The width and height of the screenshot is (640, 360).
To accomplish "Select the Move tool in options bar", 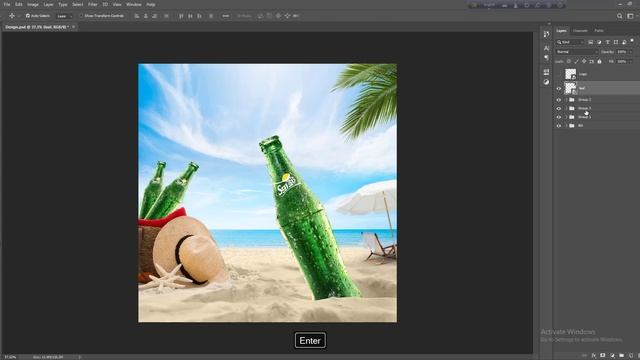I will [x=12, y=16].
